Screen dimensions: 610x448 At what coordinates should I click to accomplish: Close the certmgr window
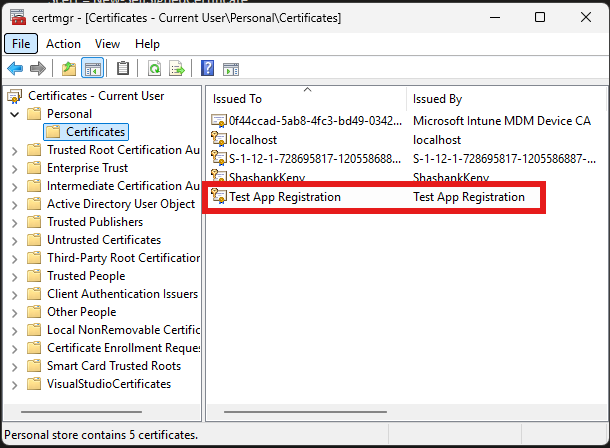pyautogui.click(x=585, y=18)
